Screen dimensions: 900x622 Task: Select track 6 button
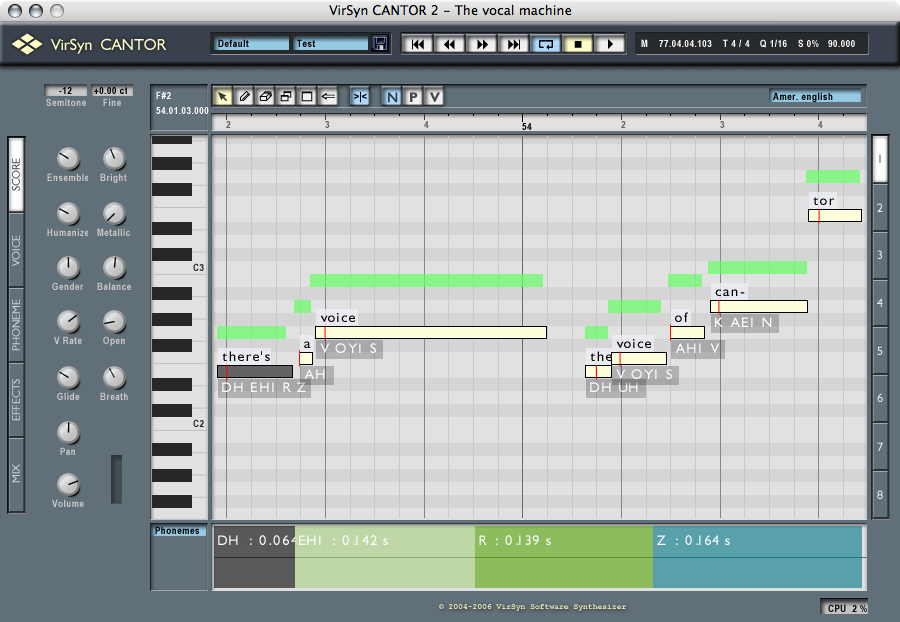pyautogui.click(x=880, y=398)
